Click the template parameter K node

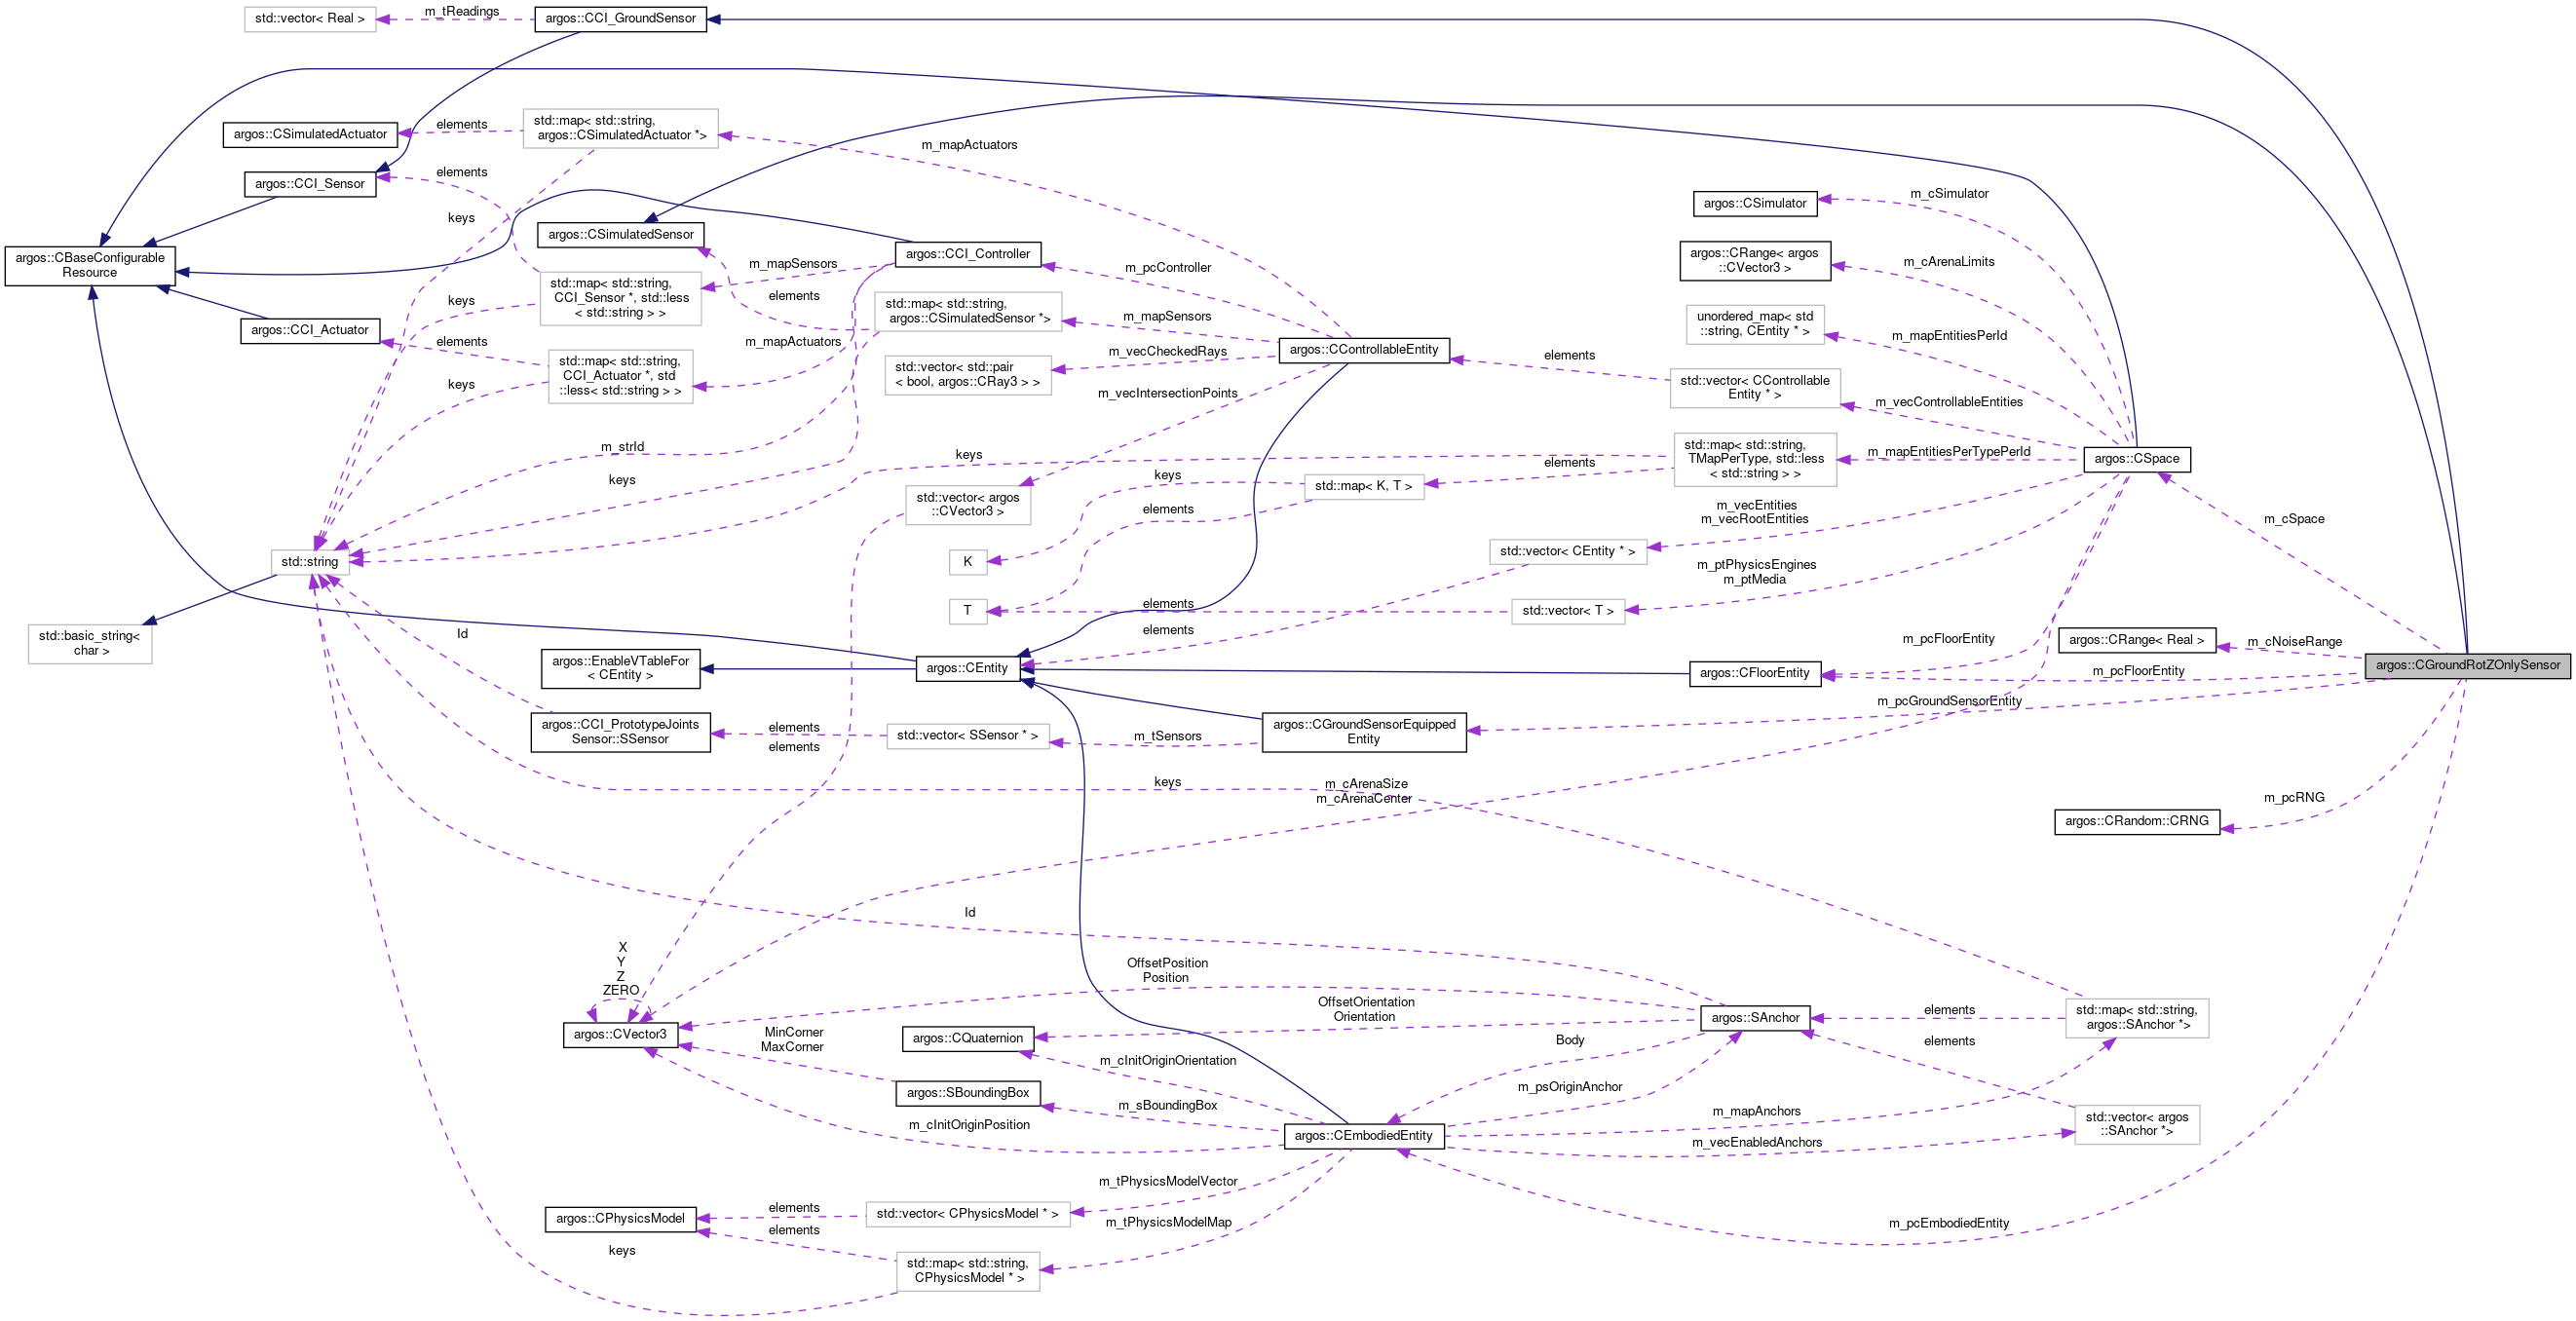[968, 562]
